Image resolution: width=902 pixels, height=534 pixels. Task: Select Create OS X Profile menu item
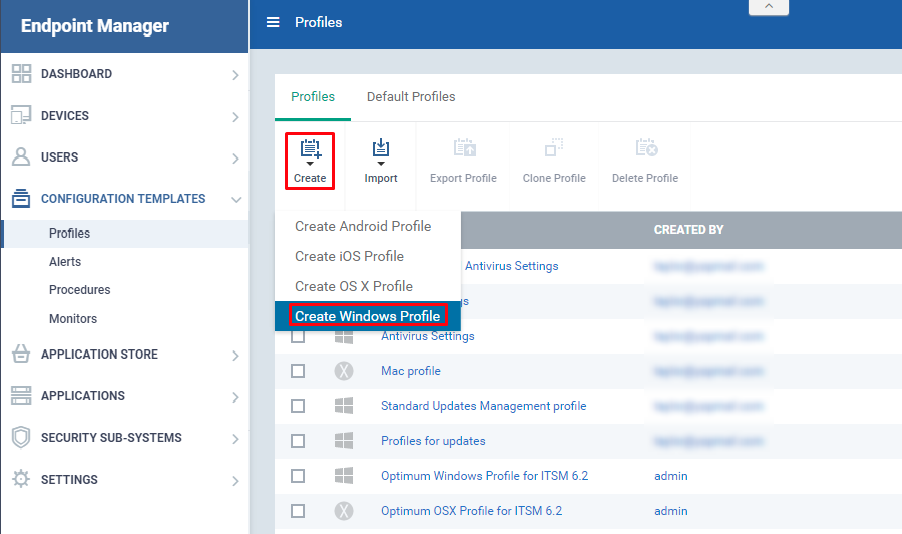(x=368, y=286)
